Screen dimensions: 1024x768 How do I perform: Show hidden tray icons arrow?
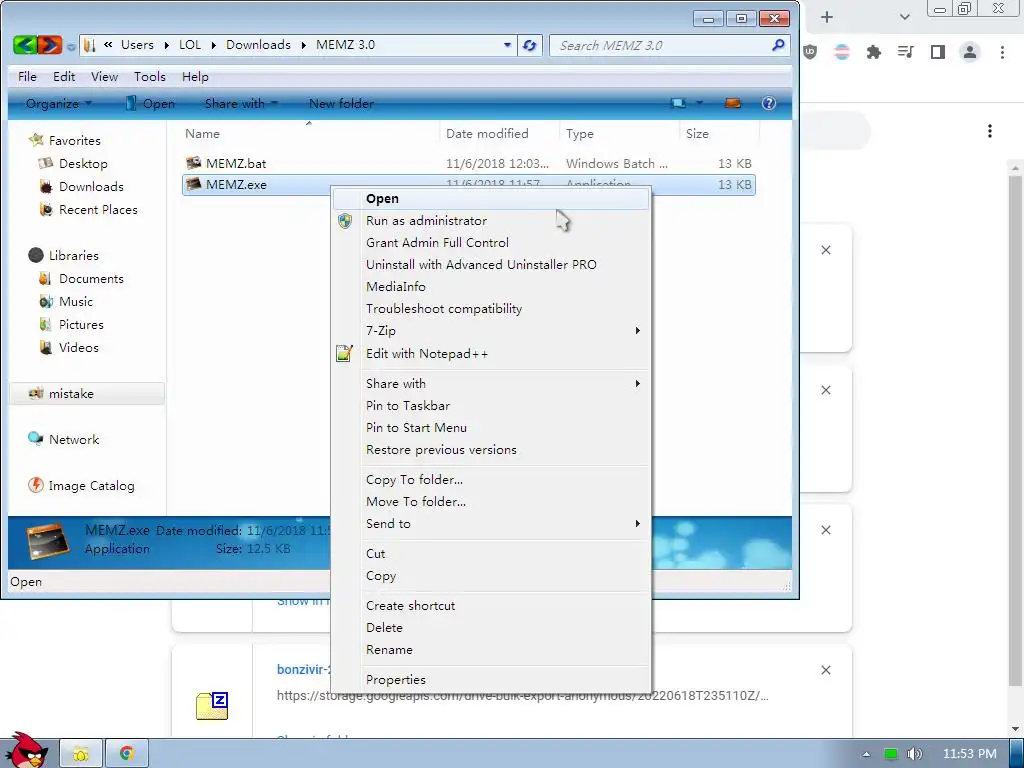click(866, 754)
